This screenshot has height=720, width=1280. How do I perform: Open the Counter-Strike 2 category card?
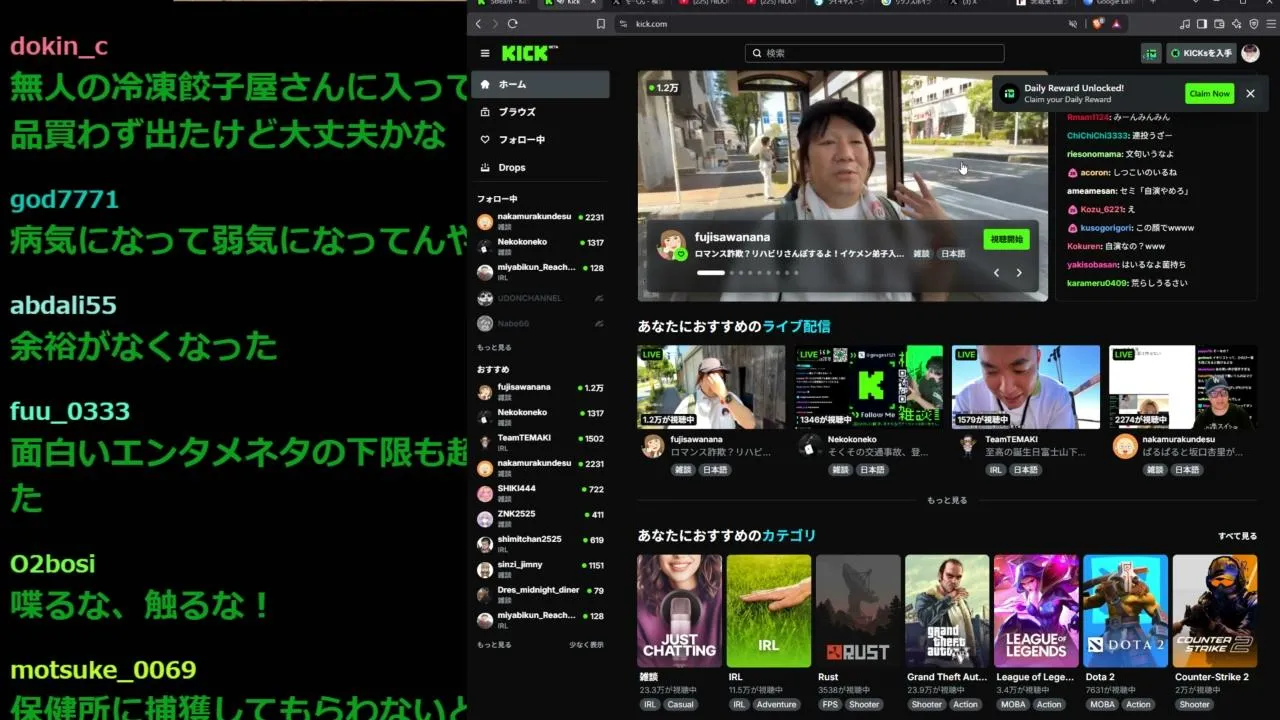pos(1214,611)
